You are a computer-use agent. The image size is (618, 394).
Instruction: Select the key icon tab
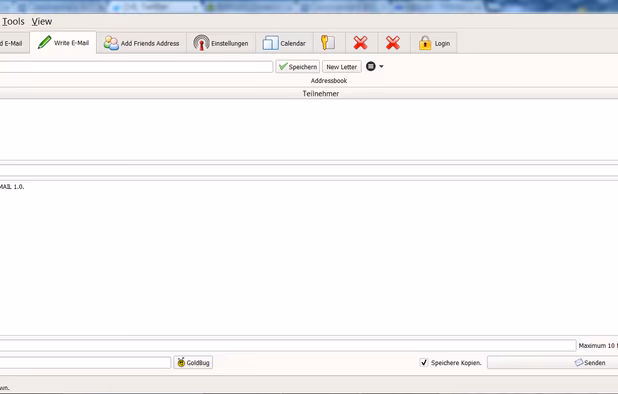pos(329,43)
